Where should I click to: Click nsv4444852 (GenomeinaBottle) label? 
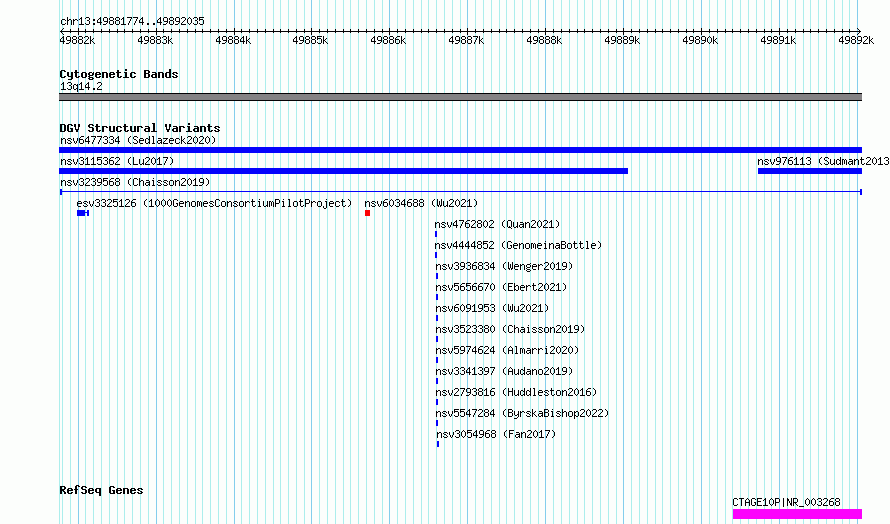click(x=518, y=245)
